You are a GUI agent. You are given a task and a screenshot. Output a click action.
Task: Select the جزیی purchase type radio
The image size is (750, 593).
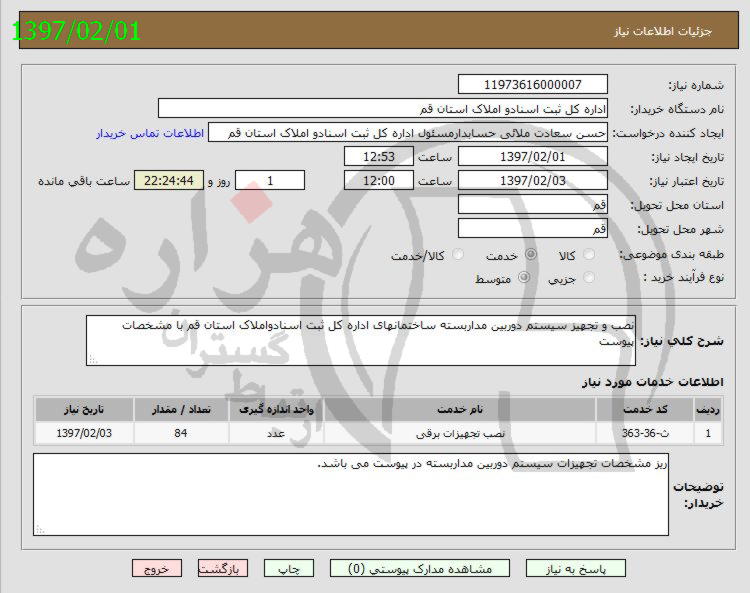(x=589, y=277)
